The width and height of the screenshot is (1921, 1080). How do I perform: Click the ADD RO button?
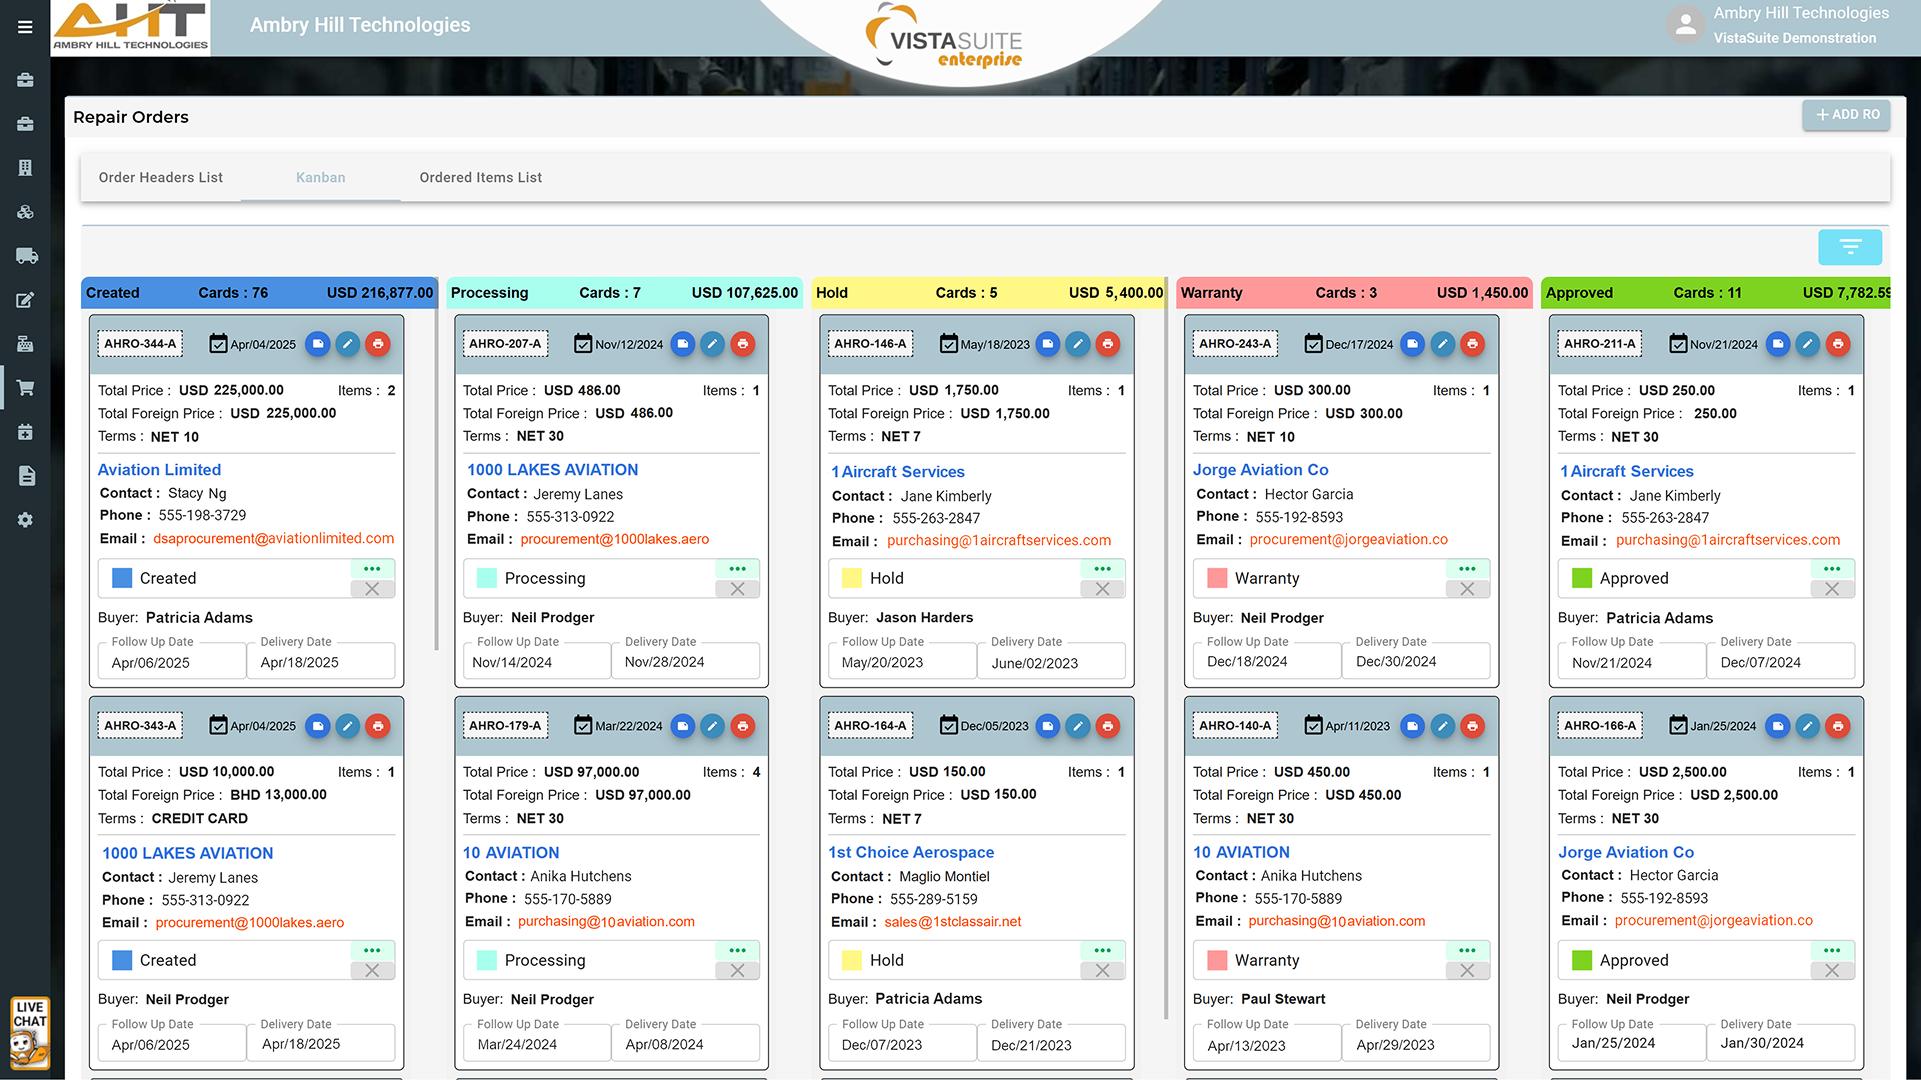1846,115
